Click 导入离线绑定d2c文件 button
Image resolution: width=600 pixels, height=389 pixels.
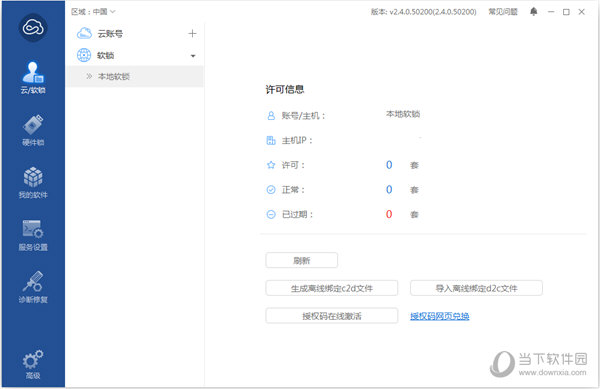point(476,288)
